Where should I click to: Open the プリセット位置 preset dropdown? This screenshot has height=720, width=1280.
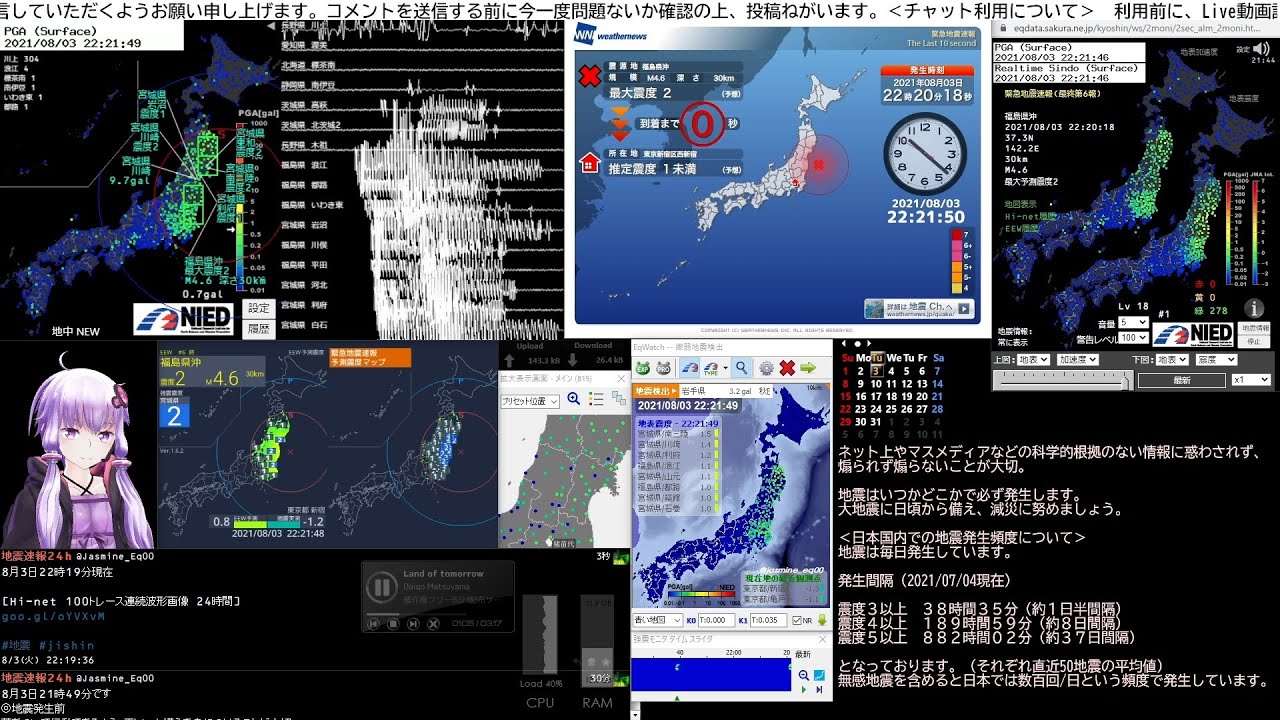click(x=529, y=400)
